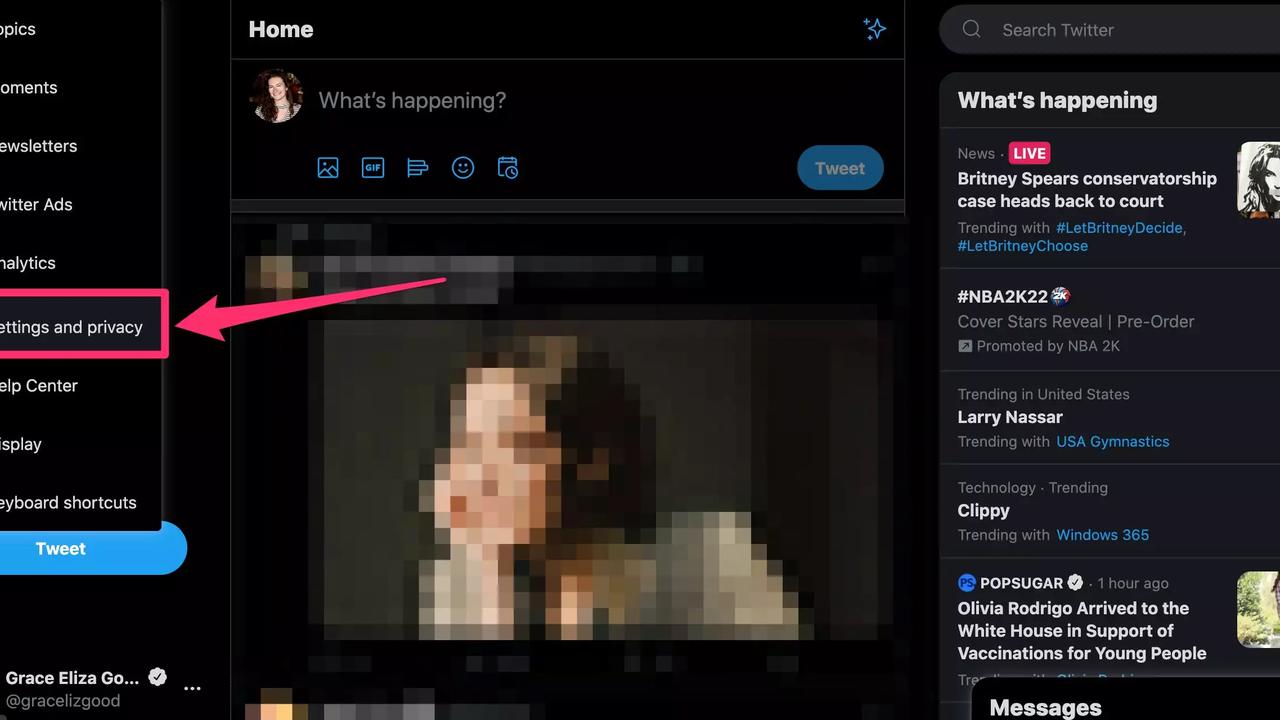
Task: Open the Britney Spears conservatorship story
Action: (1087, 190)
